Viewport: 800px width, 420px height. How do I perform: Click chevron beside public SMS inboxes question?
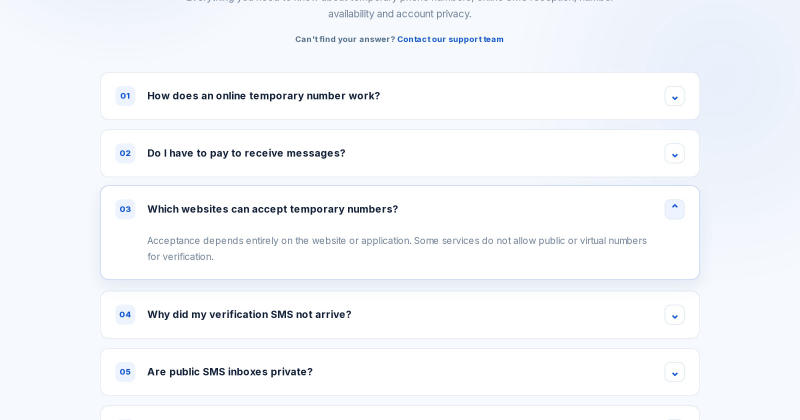674,372
